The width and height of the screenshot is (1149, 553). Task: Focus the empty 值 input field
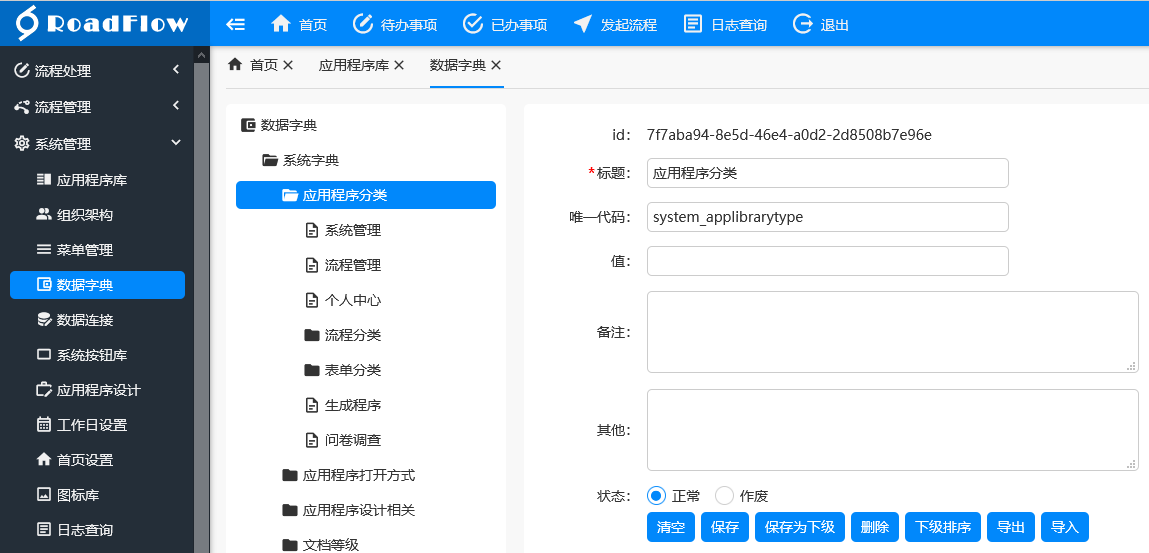click(x=827, y=261)
